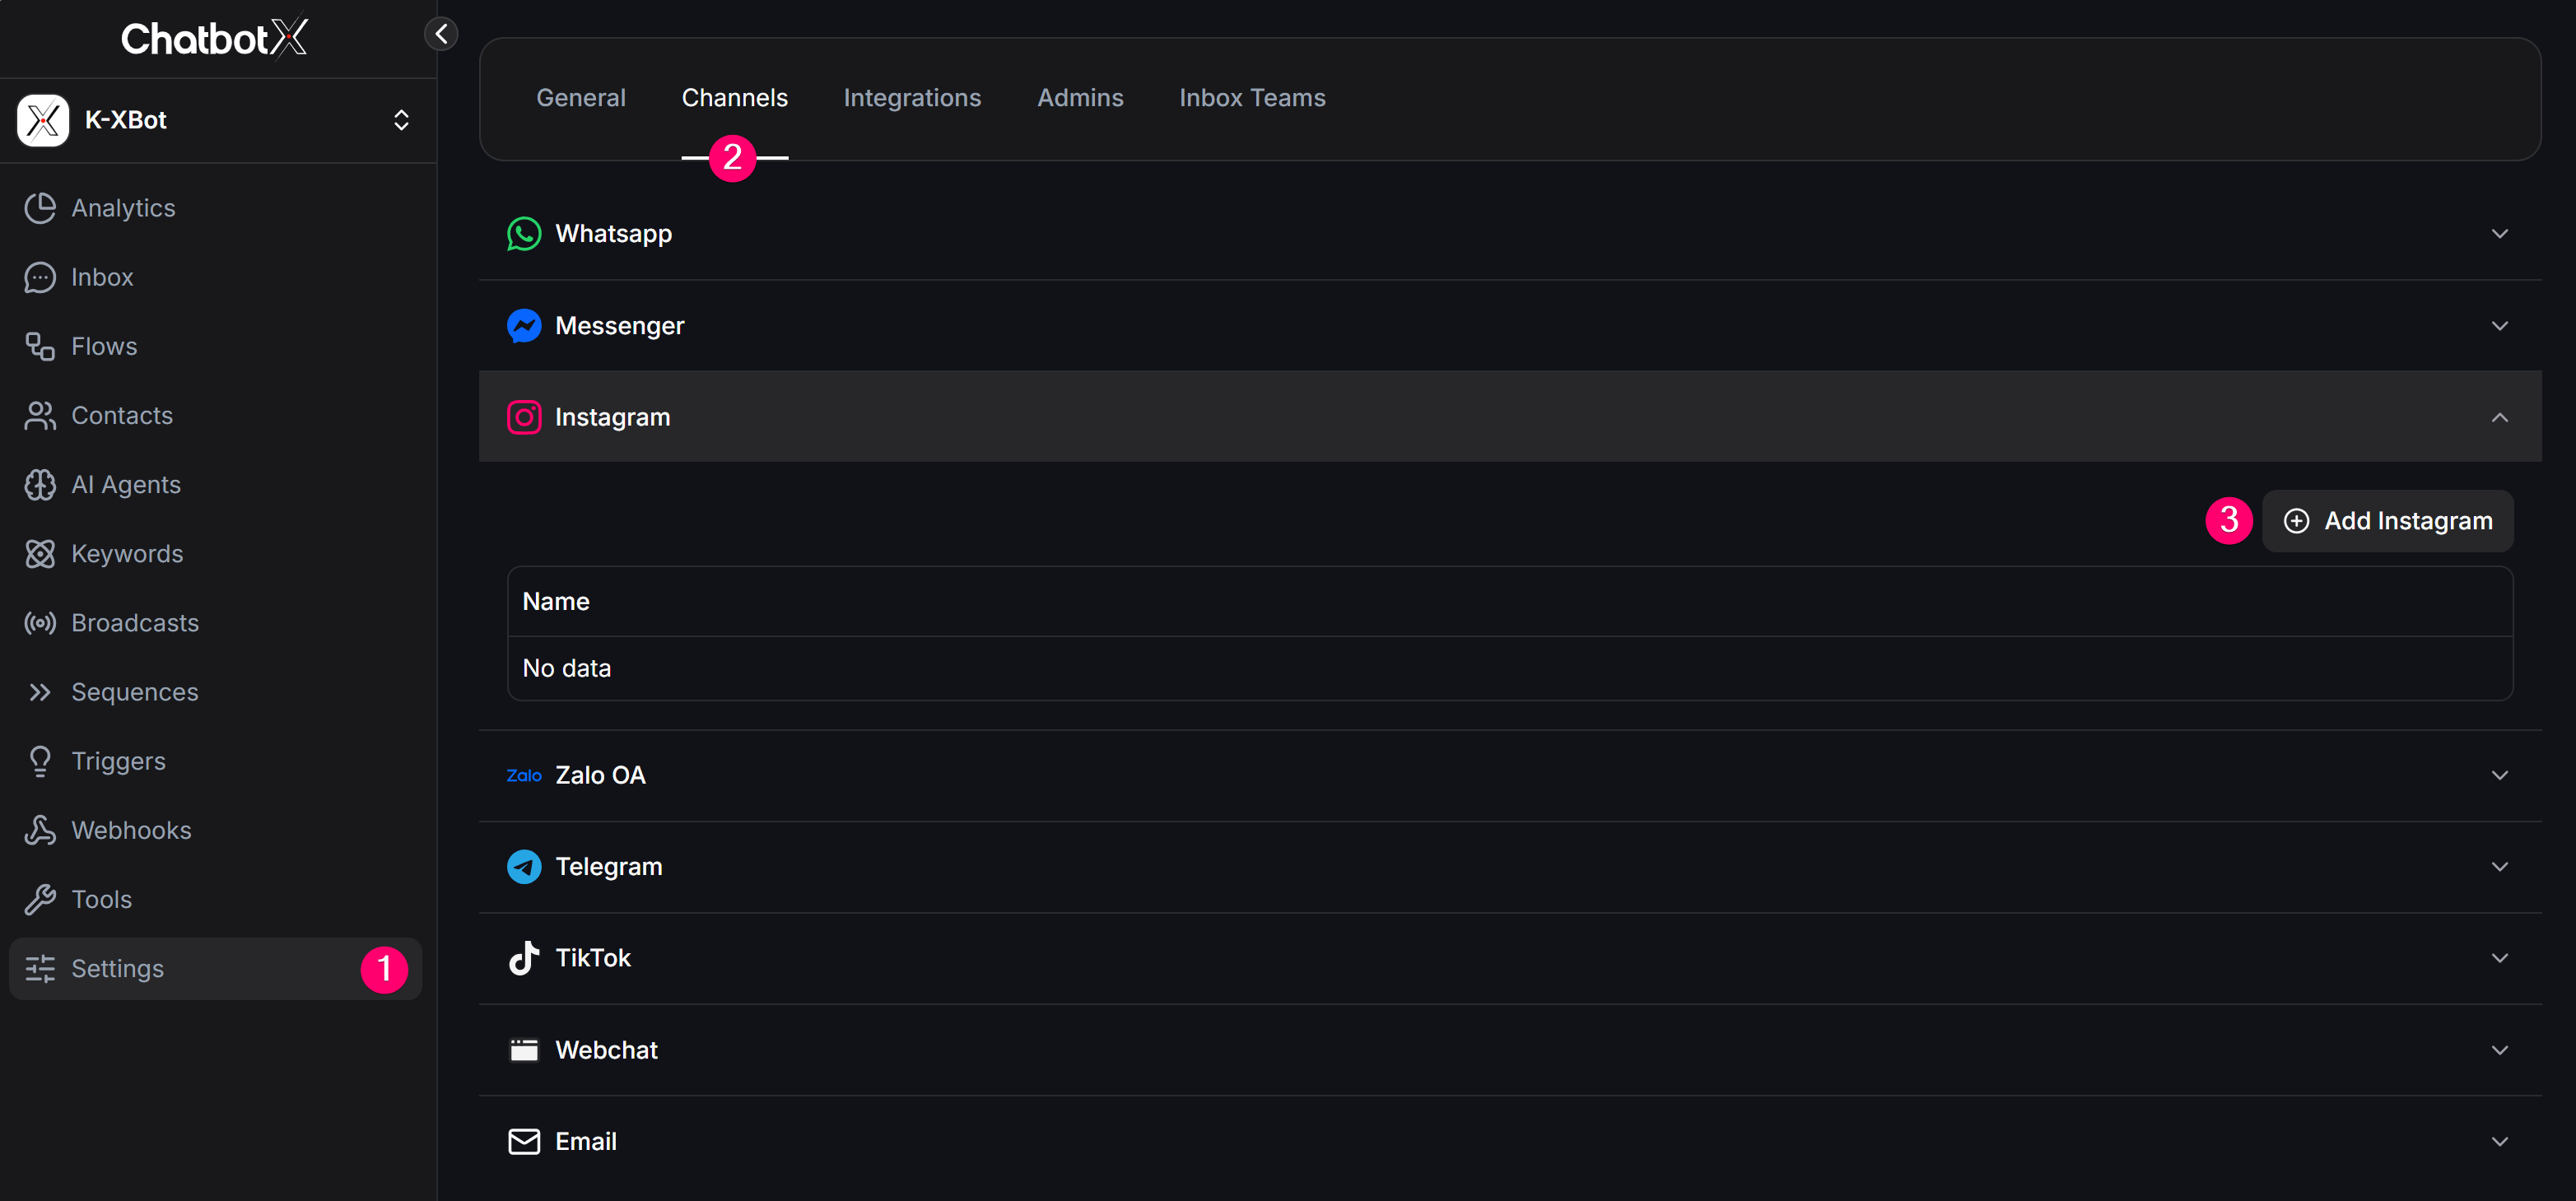Click the AI Agents brain icon
The height and width of the screenshot is (1201, 2576).
click(x=40, y=484)
